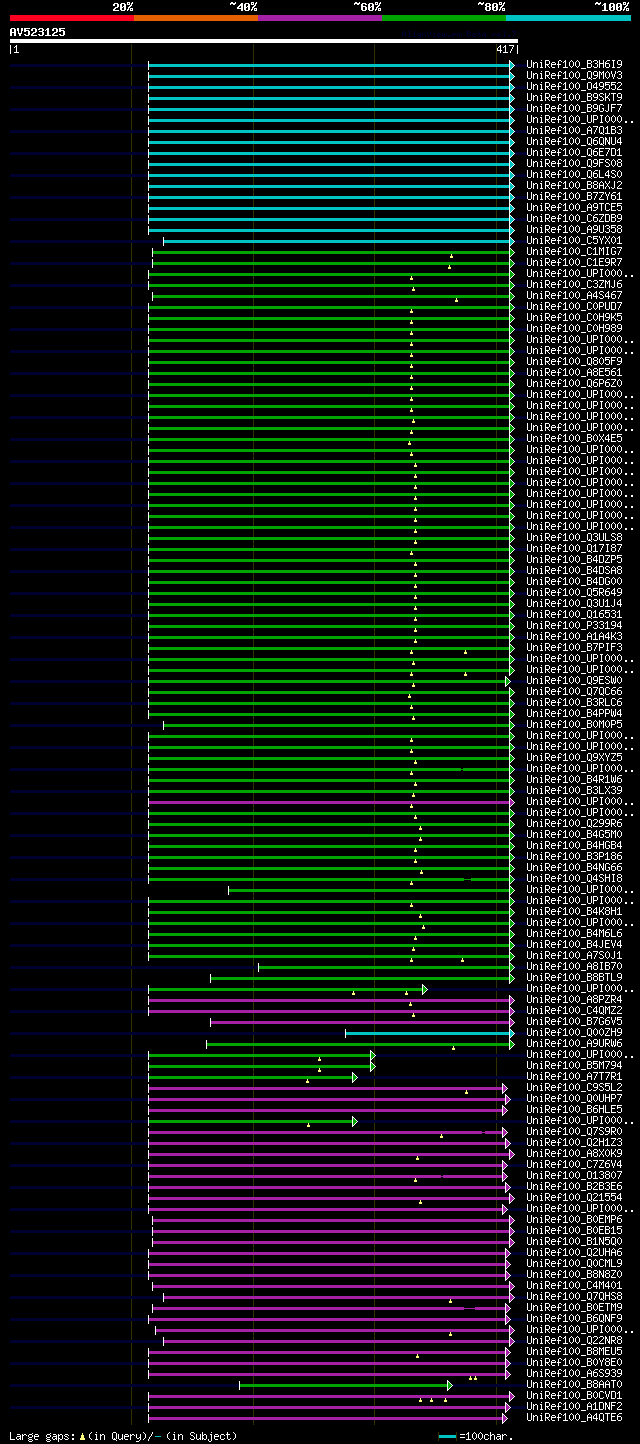Viewport: 640px width, 1444px height.
Task: Open hit UniRef100_B7PIF3
Action: click(574, 647)
